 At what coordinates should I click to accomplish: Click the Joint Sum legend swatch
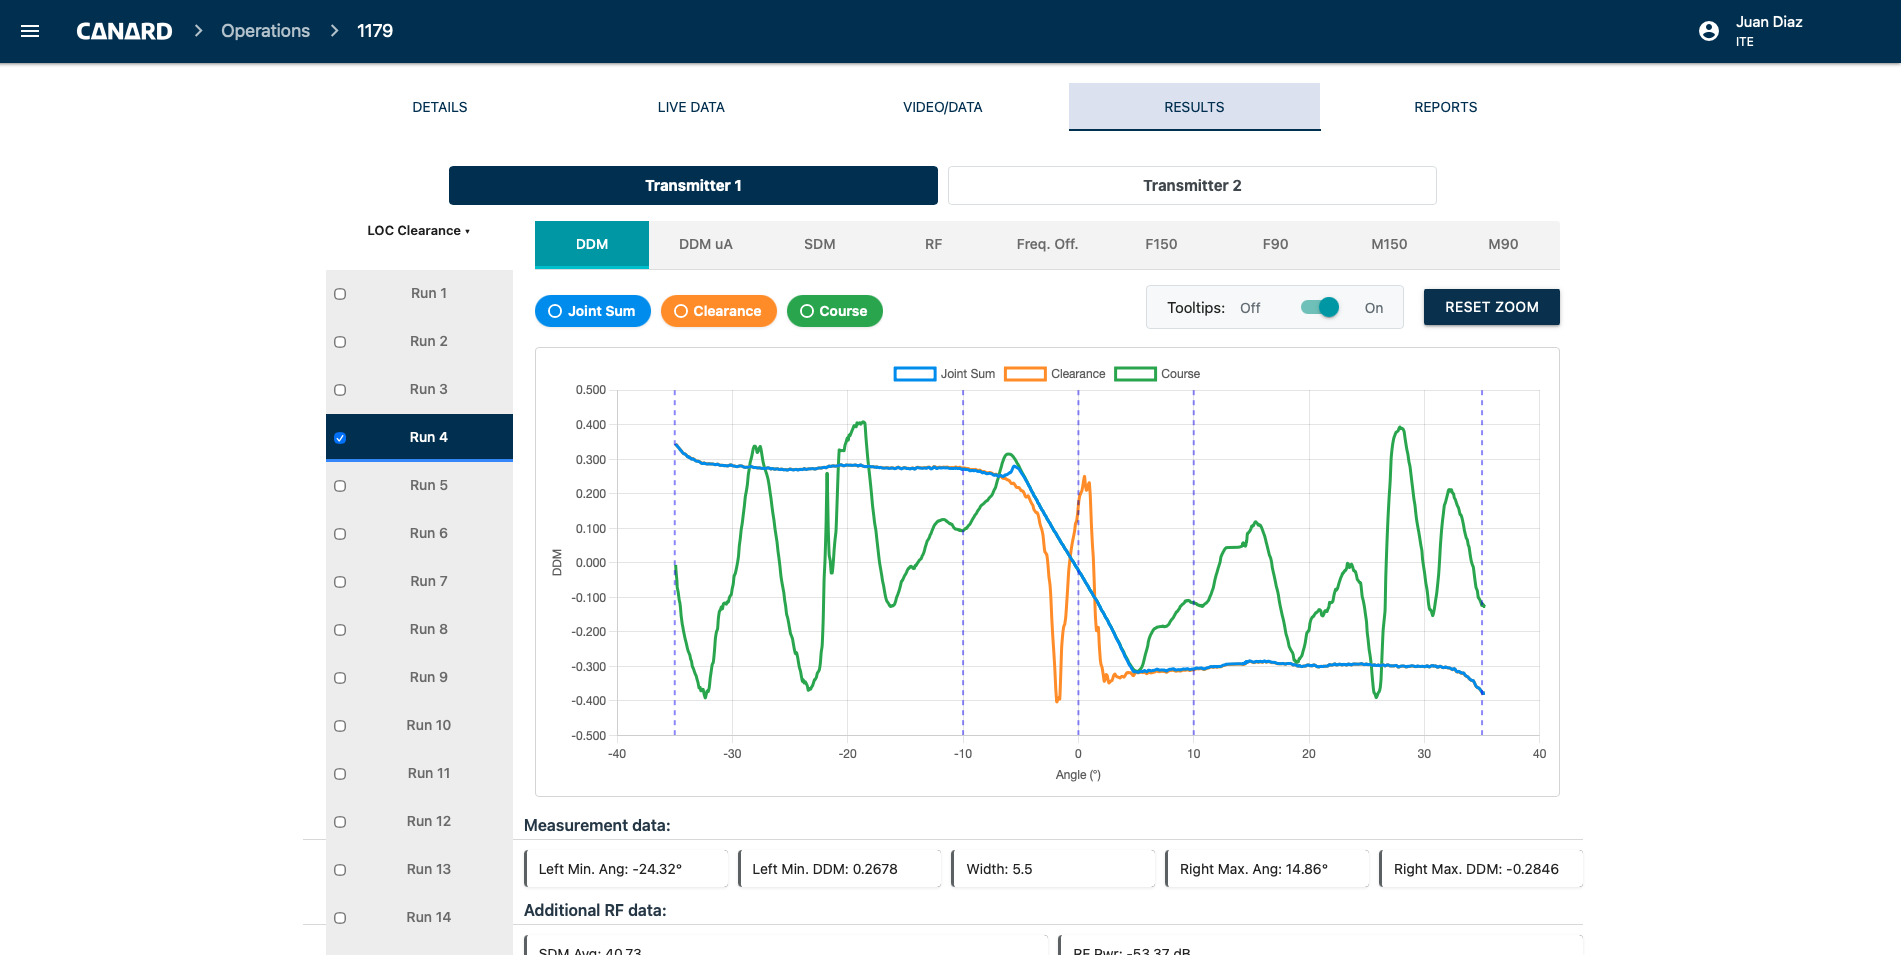[x=915, y=374]
